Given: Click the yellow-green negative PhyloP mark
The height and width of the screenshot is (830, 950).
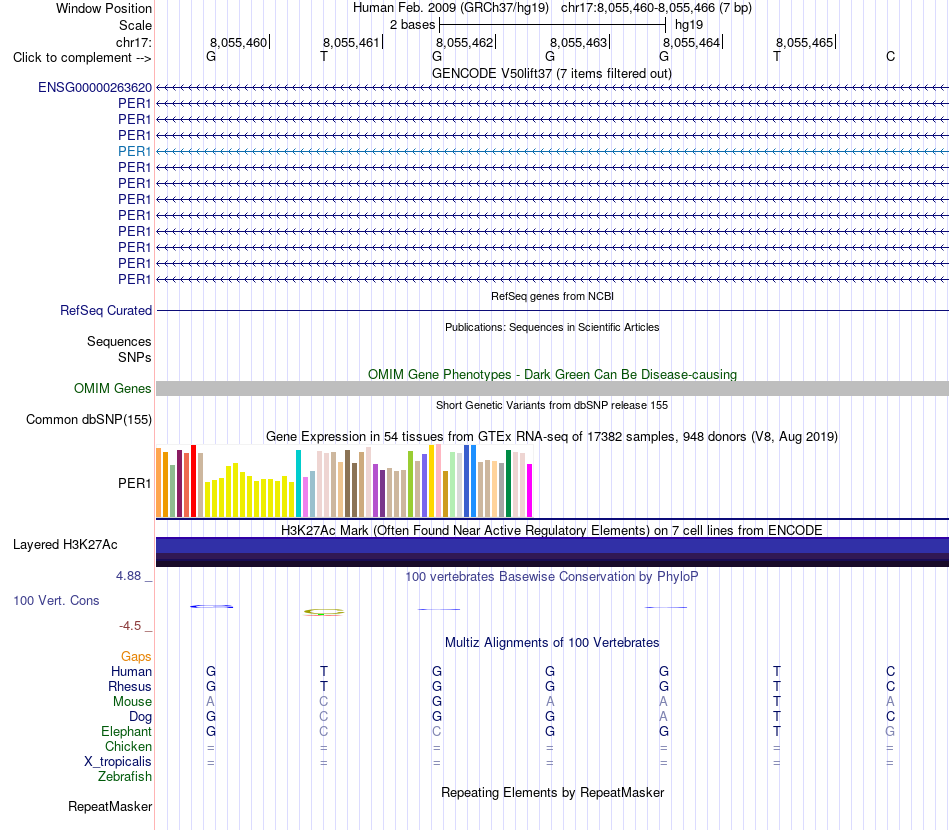Looking at the screenshot, I should tap(324, 612).
